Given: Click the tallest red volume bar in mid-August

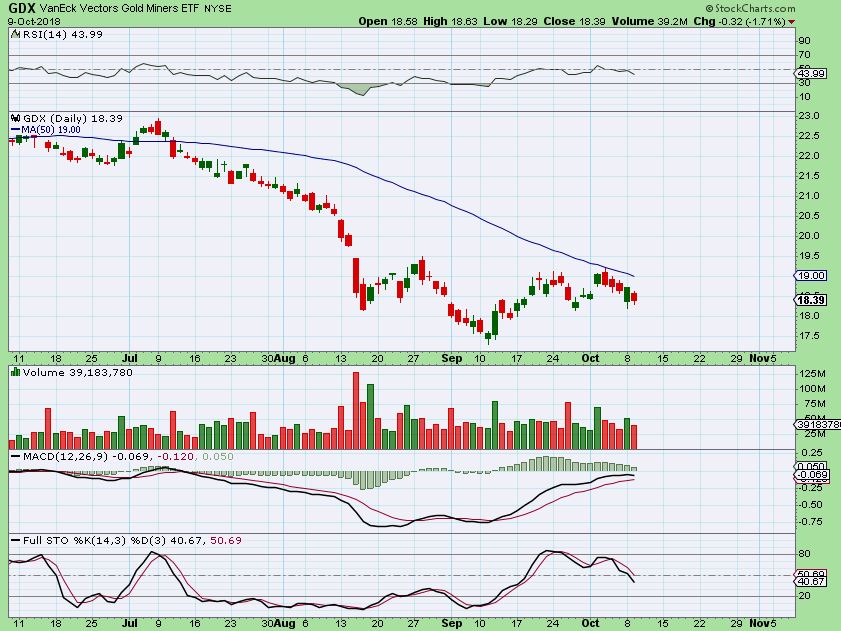Looking at the screenshot, I should [356, 410].
